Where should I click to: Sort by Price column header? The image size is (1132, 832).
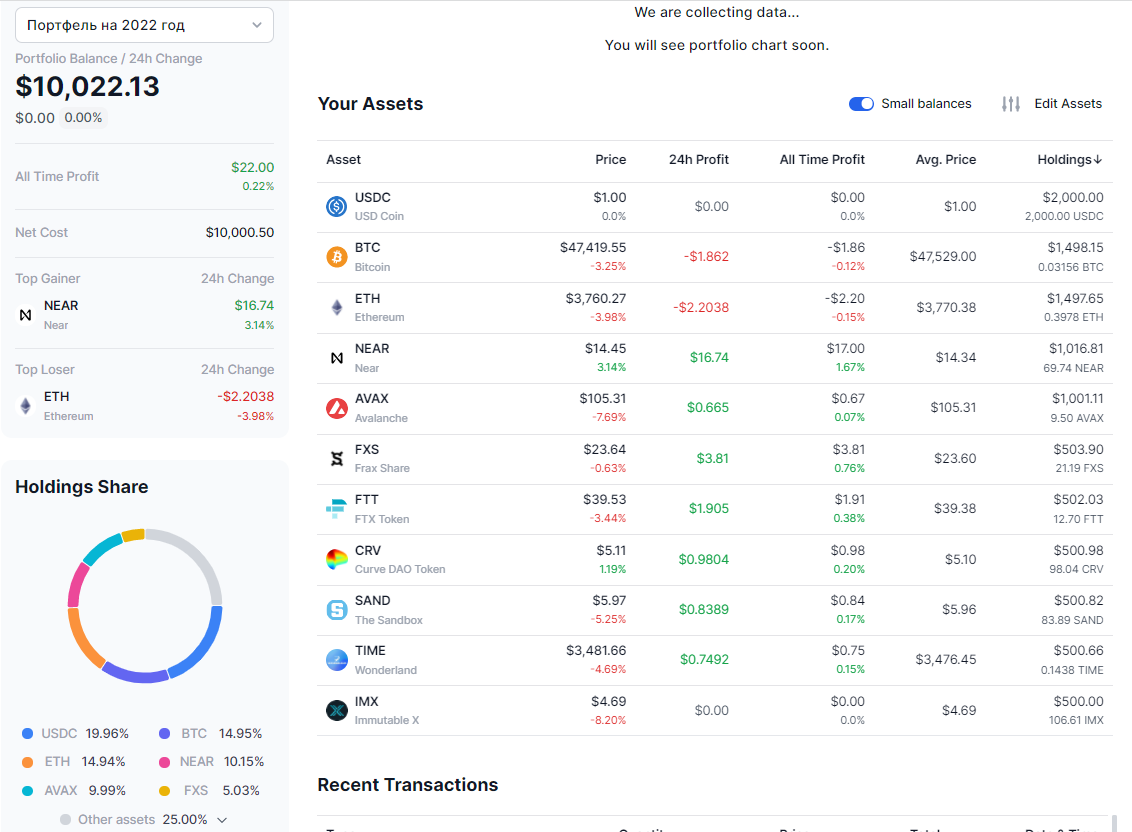611,160
